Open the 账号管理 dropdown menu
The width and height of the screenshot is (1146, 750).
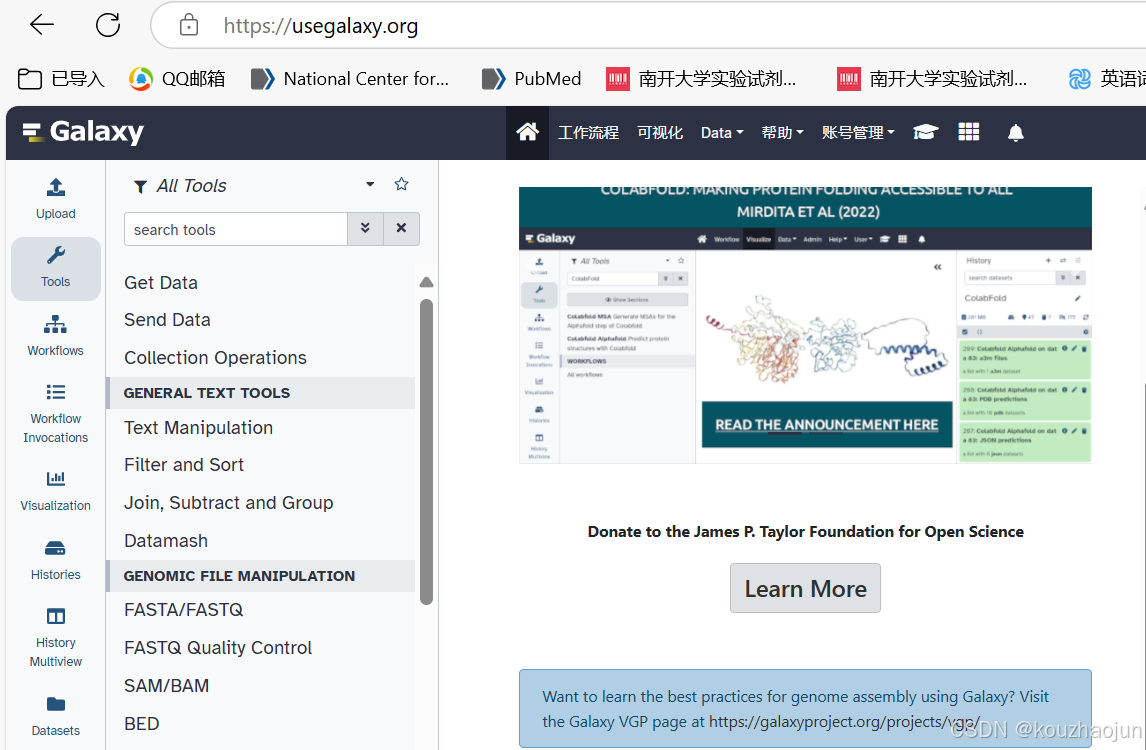pos(858,133)
